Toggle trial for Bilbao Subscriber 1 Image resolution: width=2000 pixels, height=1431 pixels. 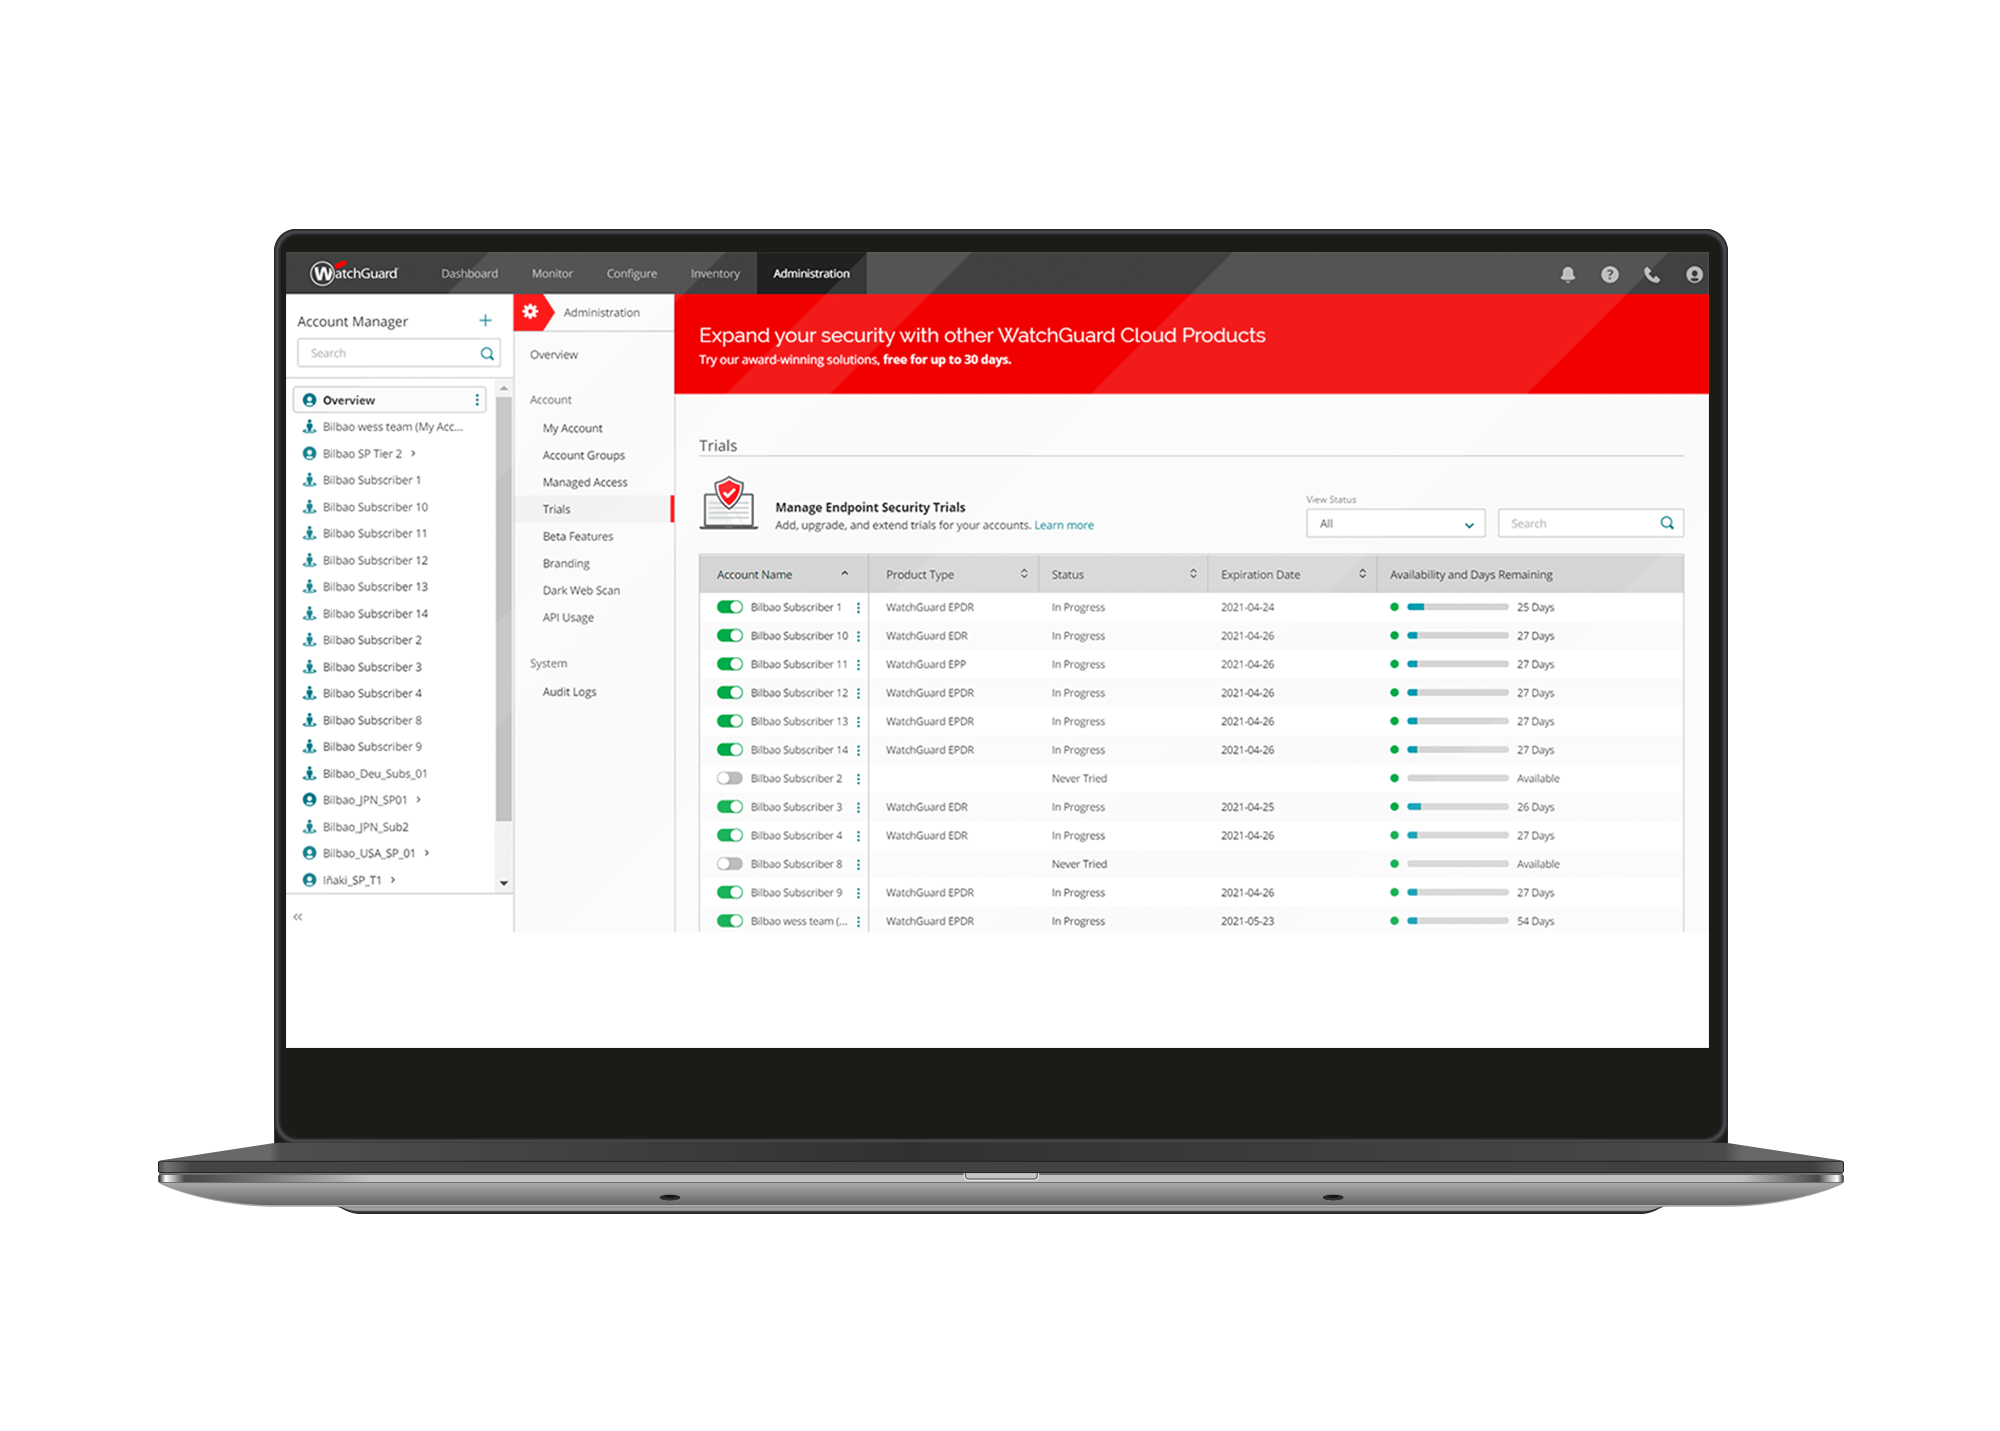(x=730, y=607)
